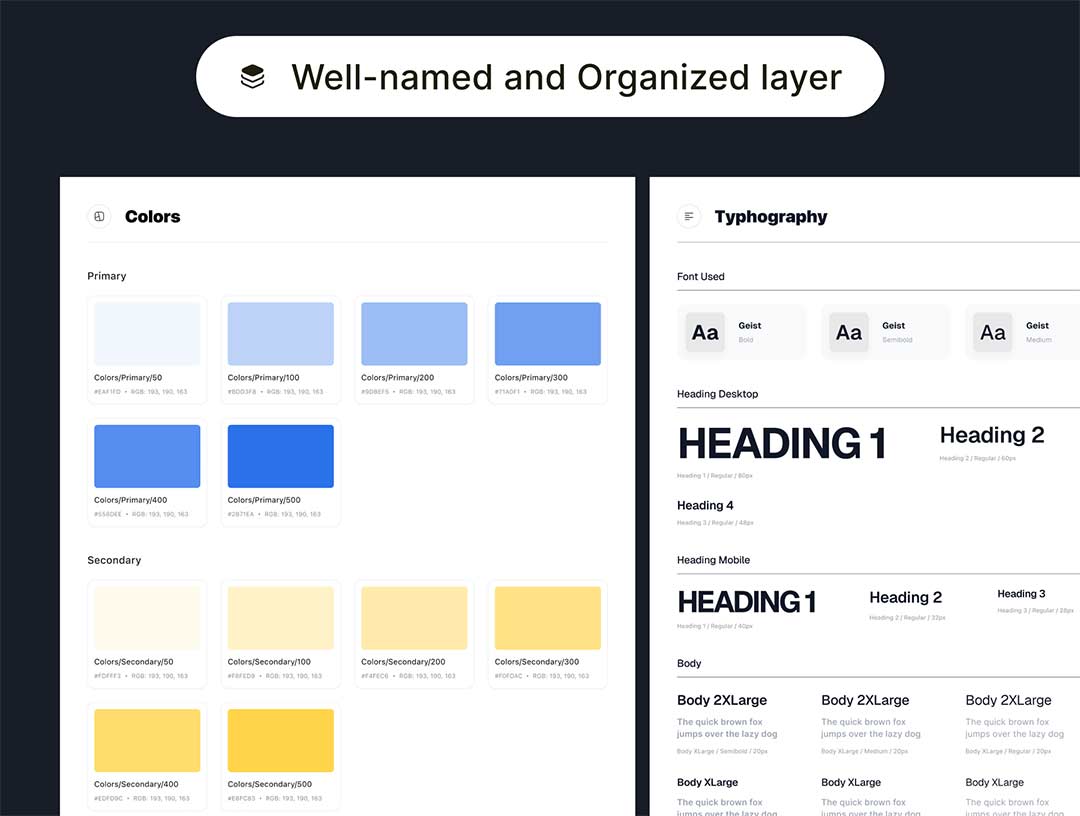Select the Heading 4 sample text
Image resolution: width=1080 pixels, height=816 pixels.
click(705, 505)
